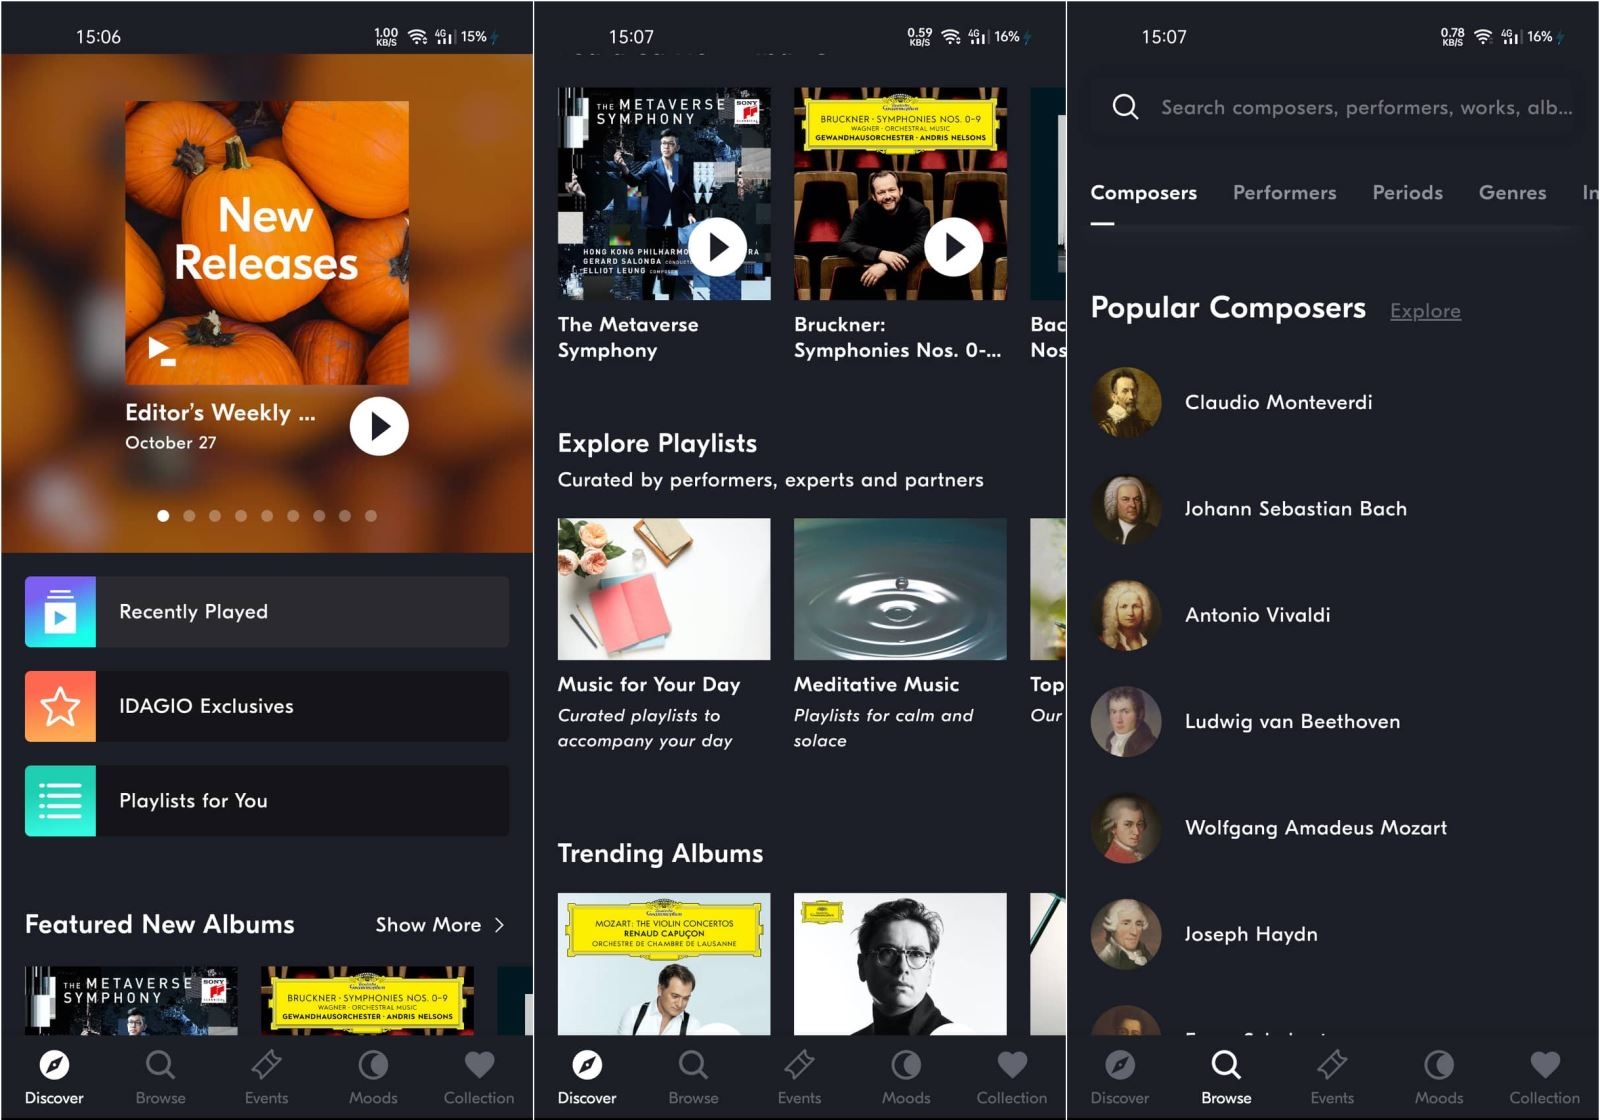1600x1120 pixels.
Task: Tap Discover compass in middle screen
Action: tap(587, 1065)
